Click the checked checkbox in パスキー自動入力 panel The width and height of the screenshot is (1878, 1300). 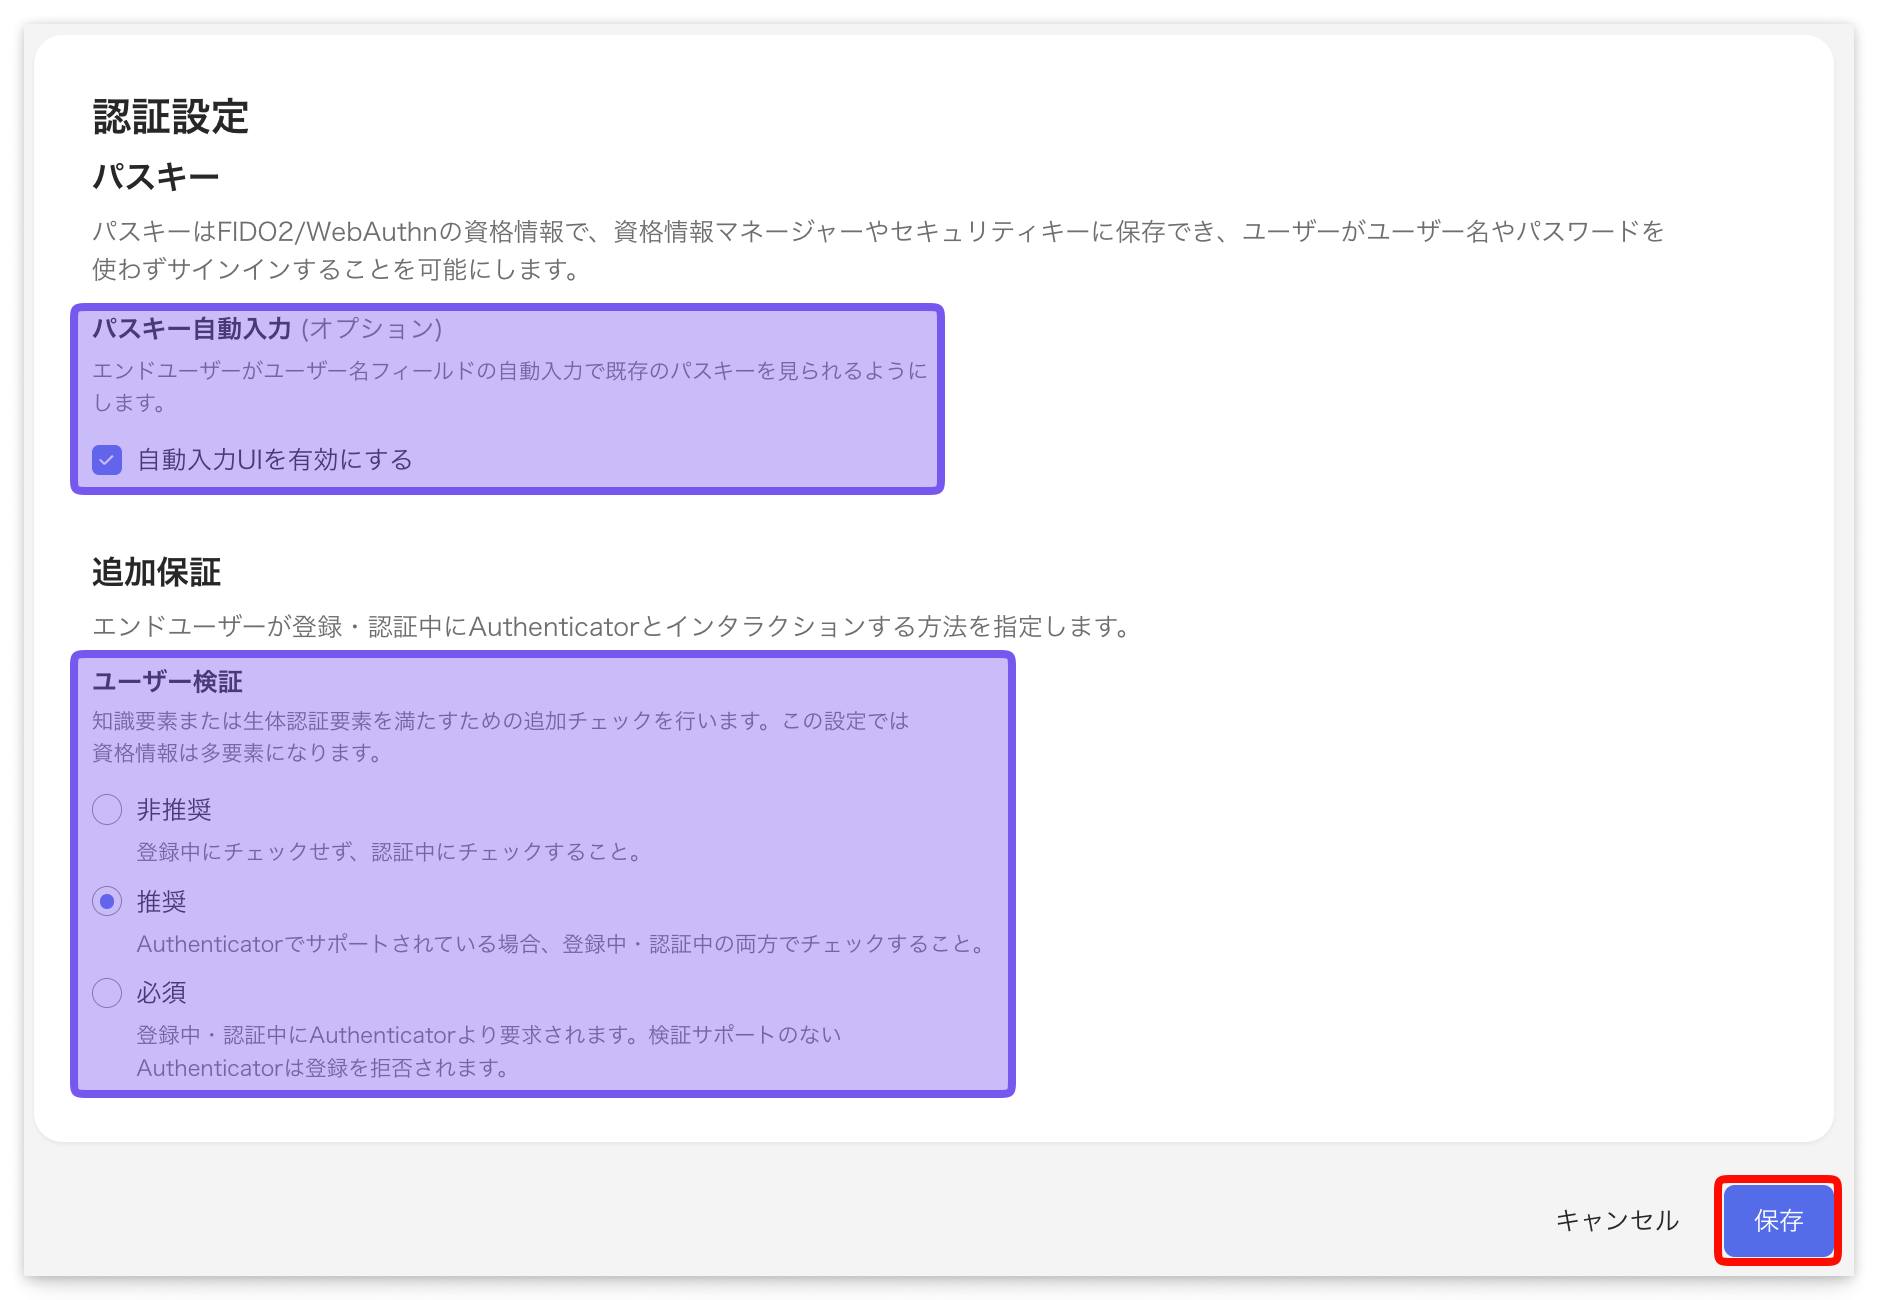(107, 460)
